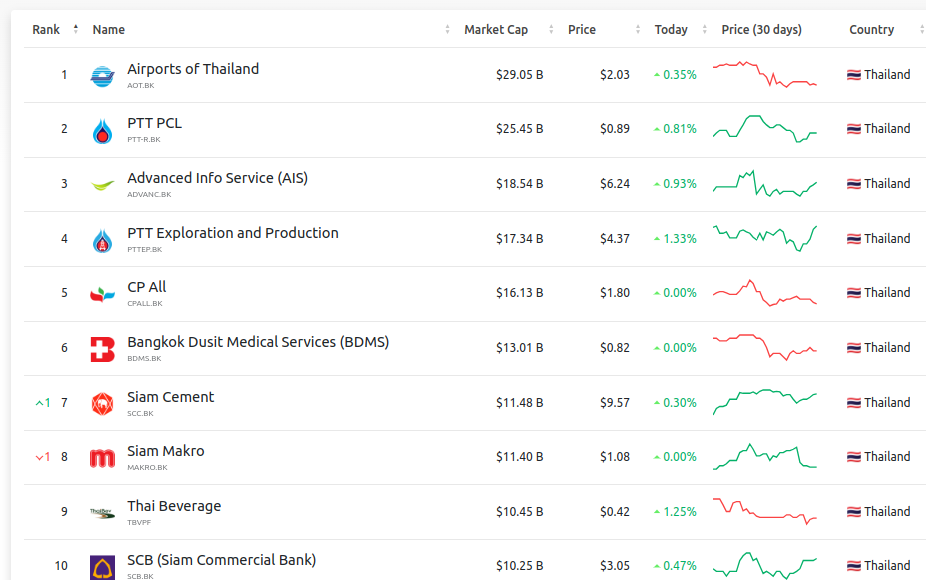This screenshot has height=580, width=926.
Task: Click the Bangkok Dusit Medical Services logo
Action: [x=102, y=349]
